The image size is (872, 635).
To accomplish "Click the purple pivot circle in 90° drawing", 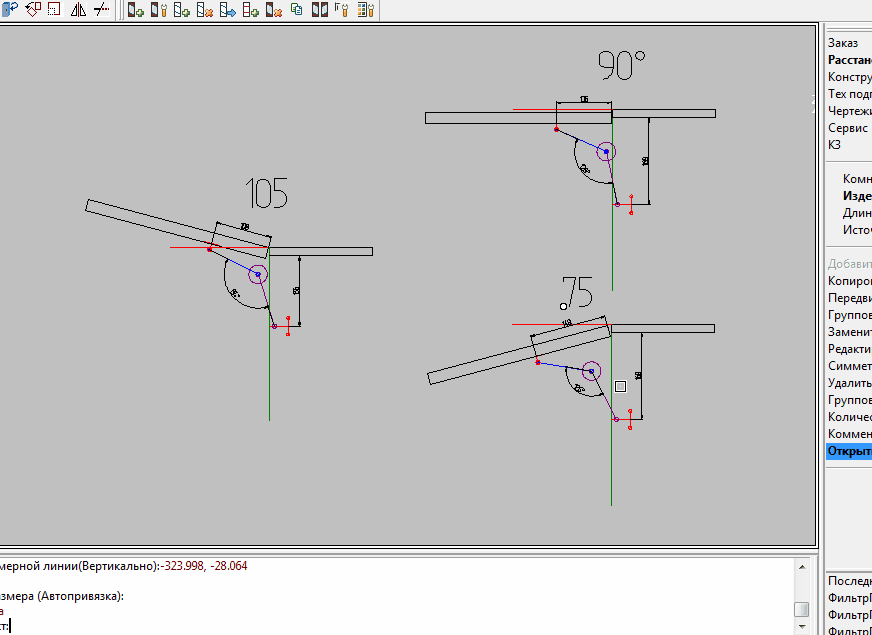I will (607, 151).
